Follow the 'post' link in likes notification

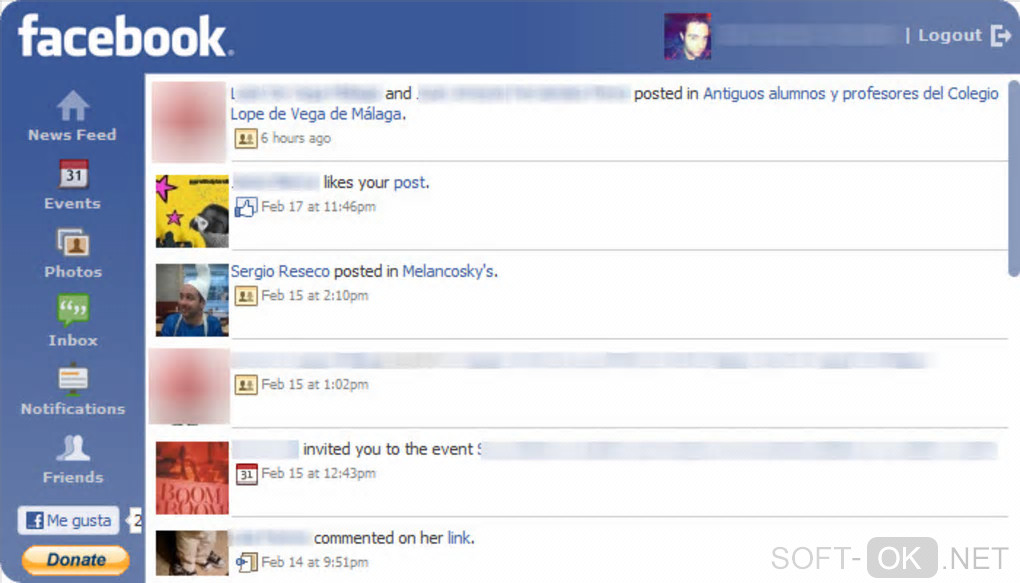[x=409, y=183]
